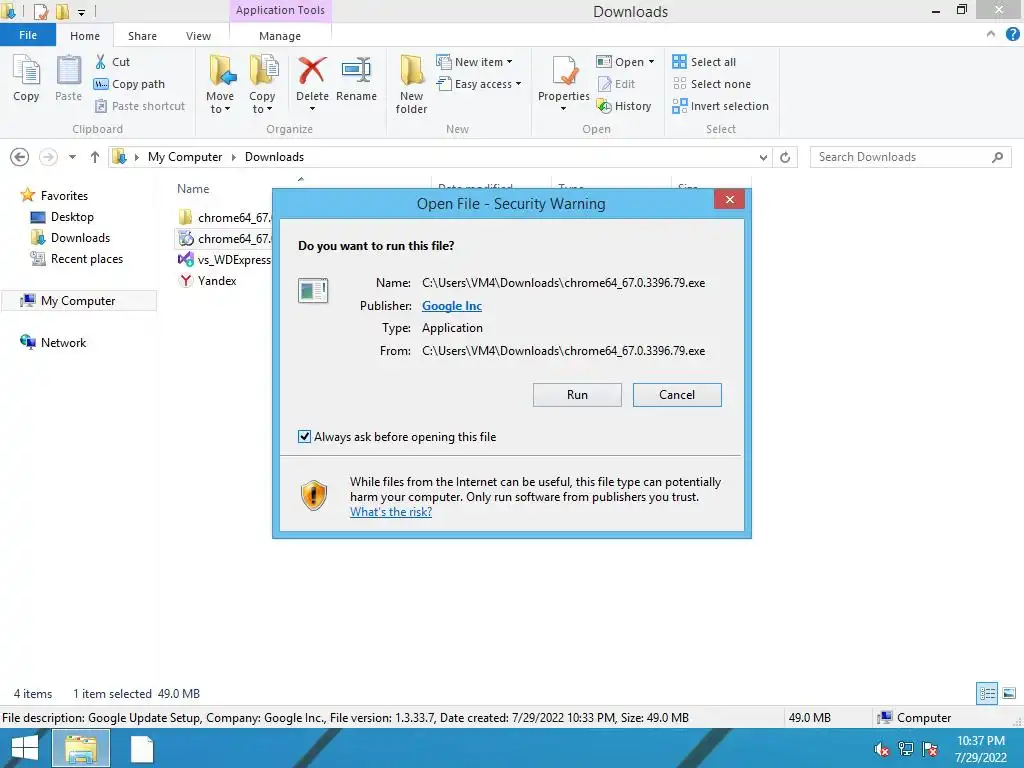Refresh the Downloads folder view
The height and width of the screenshot is (768, 1024).
tap(785, 157)
